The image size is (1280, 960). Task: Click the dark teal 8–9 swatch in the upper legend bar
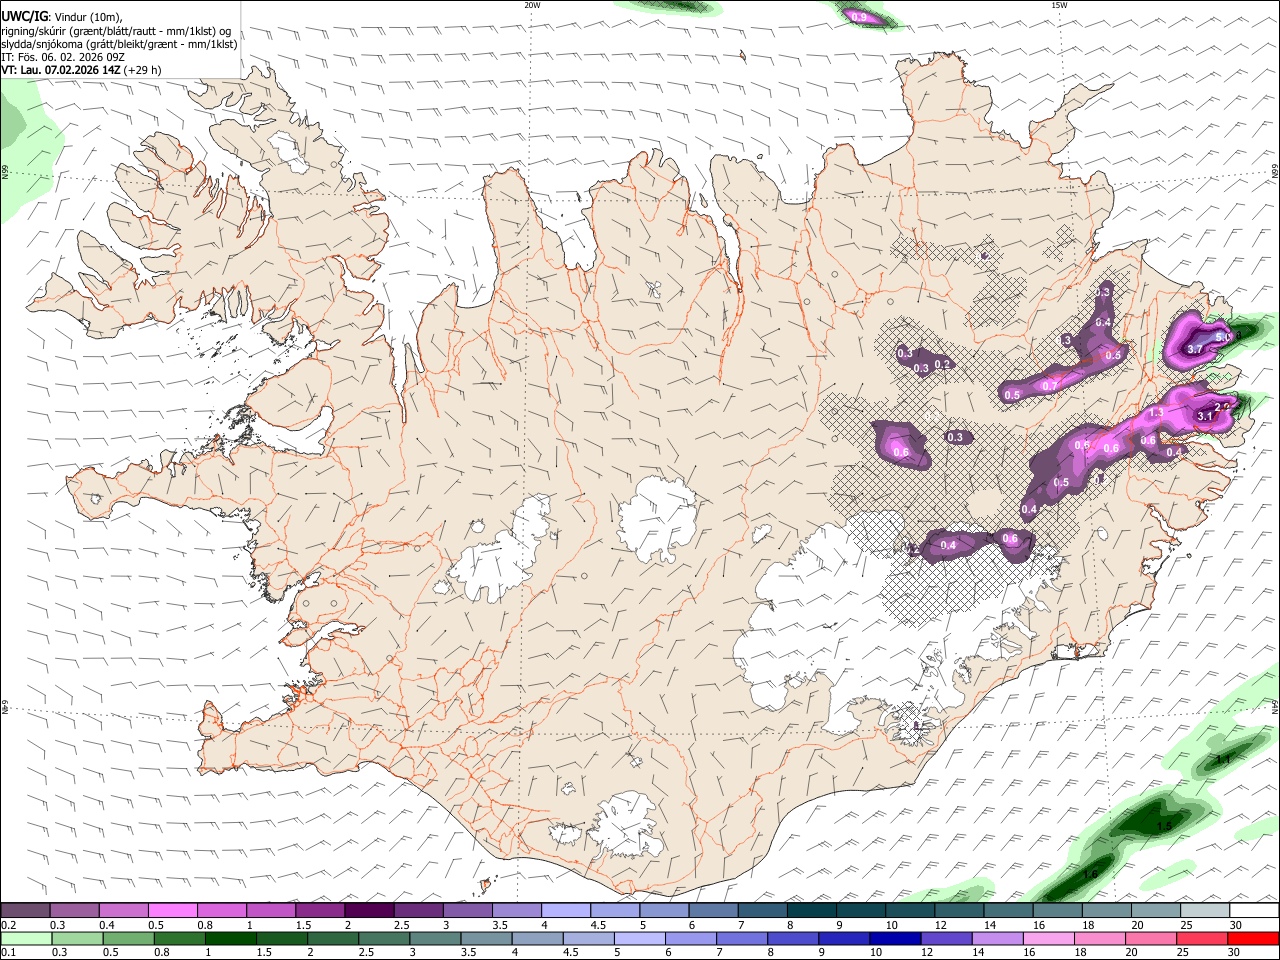click(812, 910)
